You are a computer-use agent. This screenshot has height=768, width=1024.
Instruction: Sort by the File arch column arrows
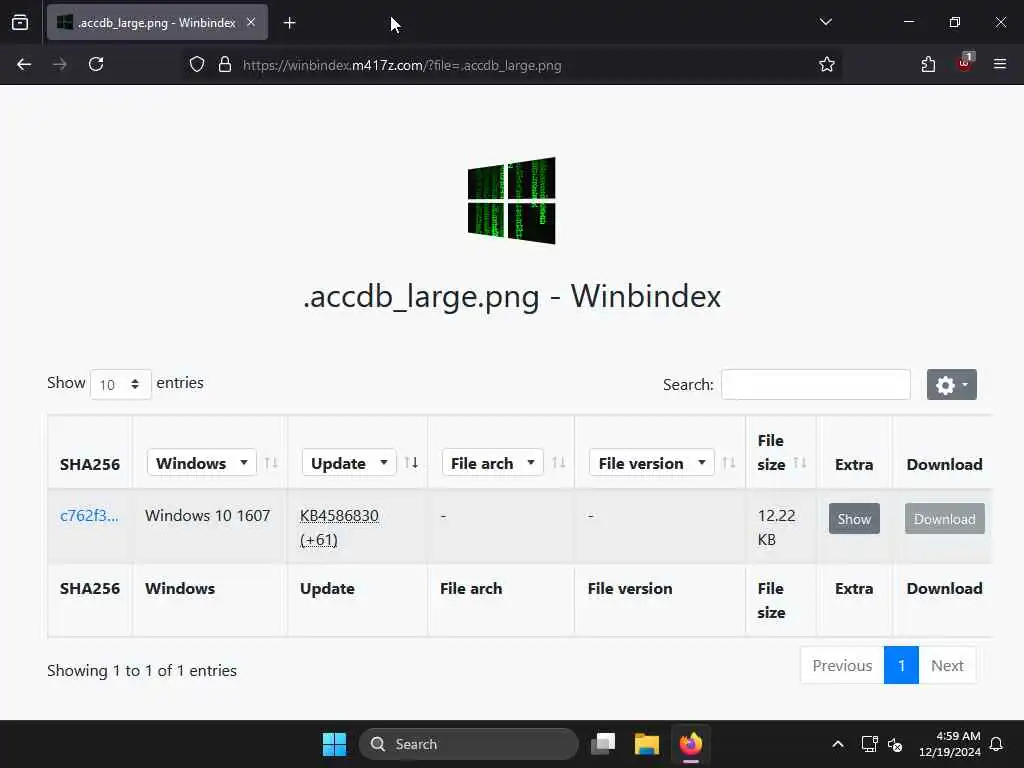[x=558, y=463]
